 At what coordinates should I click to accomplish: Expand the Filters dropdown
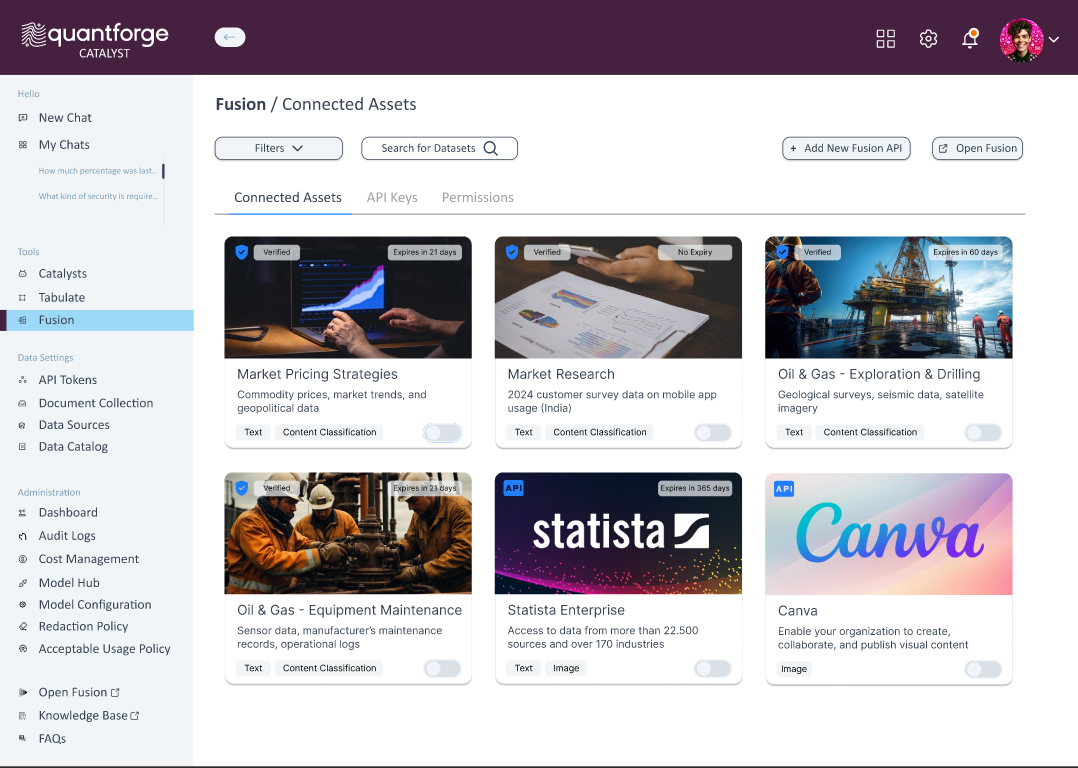[x=278, y=148]
